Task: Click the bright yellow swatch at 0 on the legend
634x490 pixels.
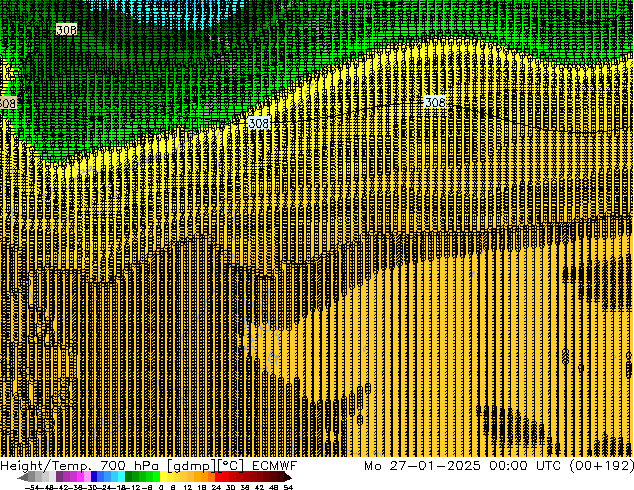Action: (163, 477)
